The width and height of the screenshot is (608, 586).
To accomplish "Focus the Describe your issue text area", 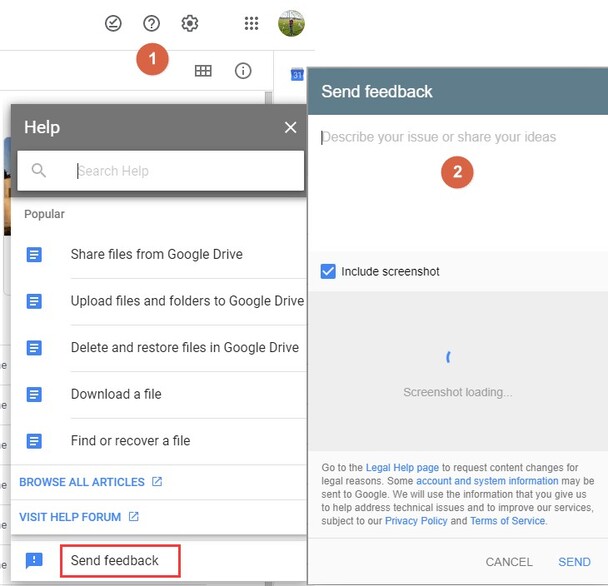I will [458, 182].
